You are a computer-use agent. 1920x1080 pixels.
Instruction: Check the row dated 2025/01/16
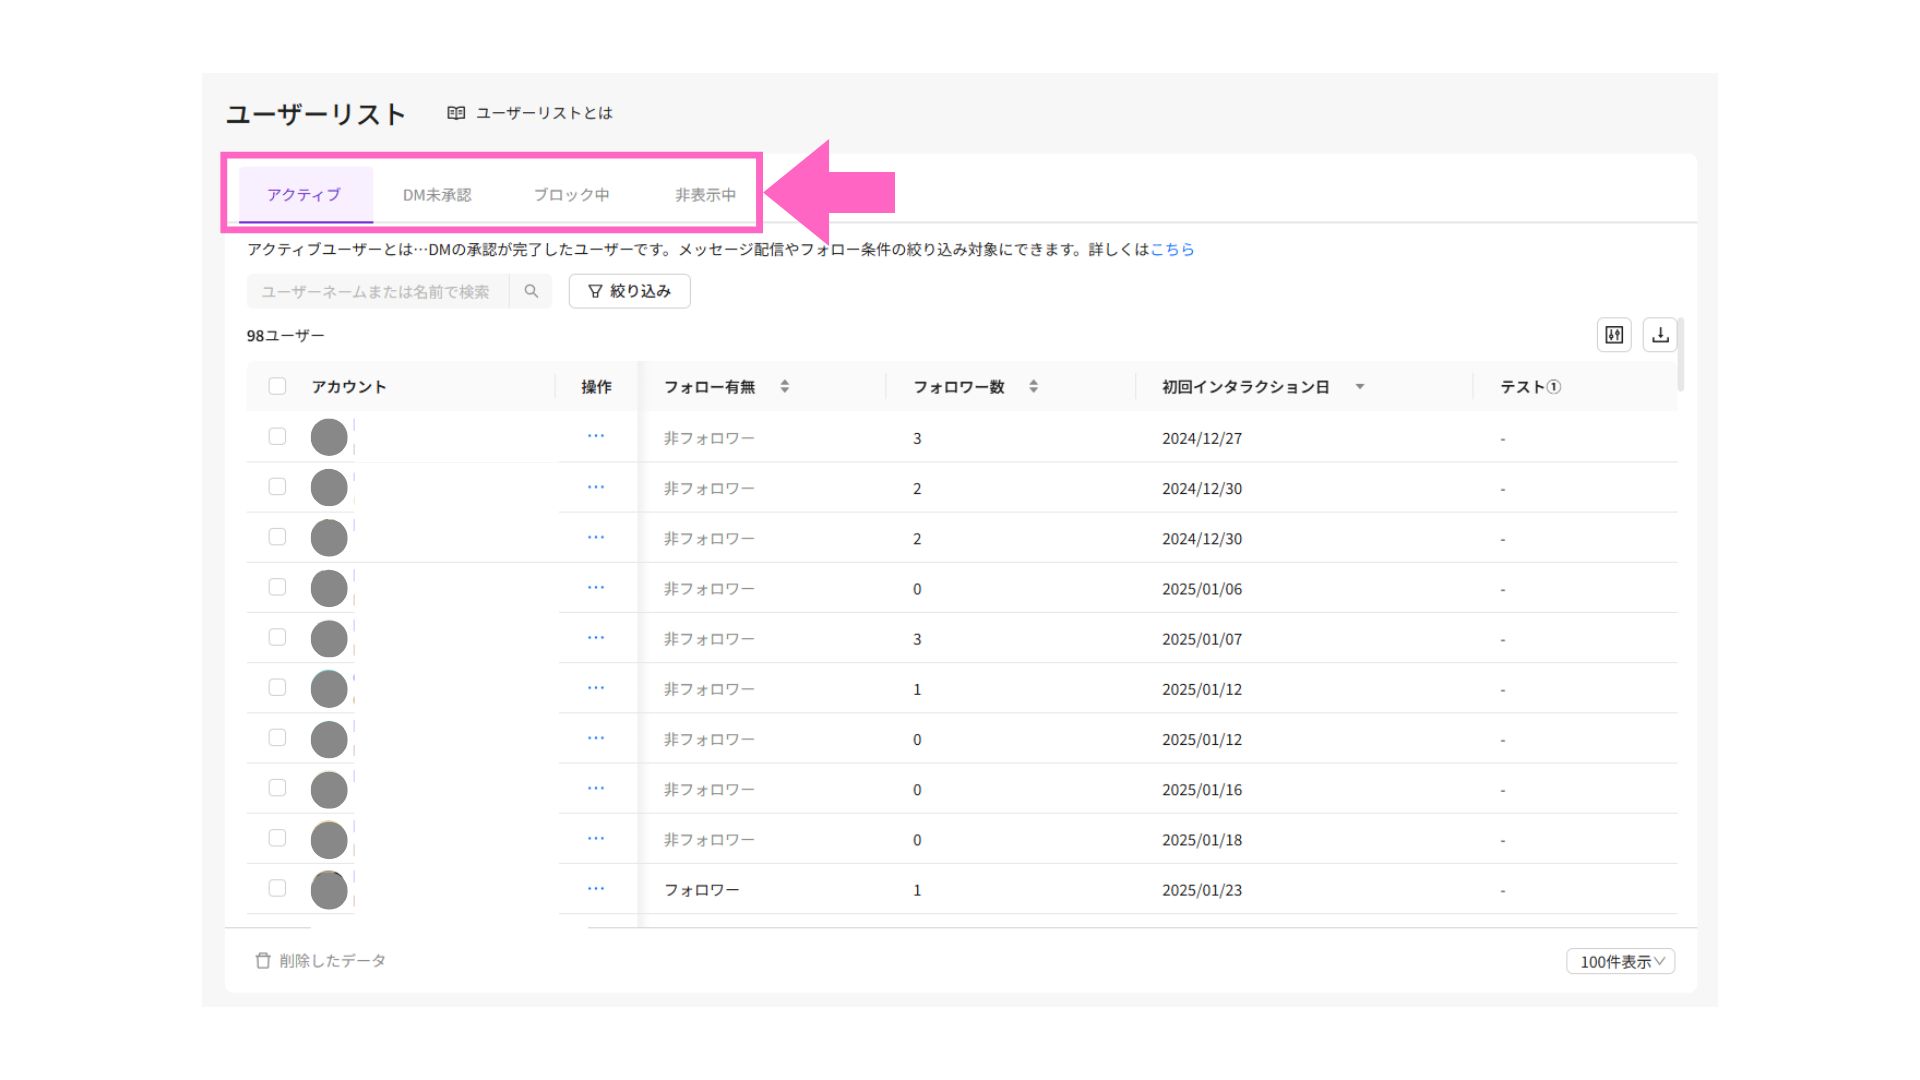[277, 788]
